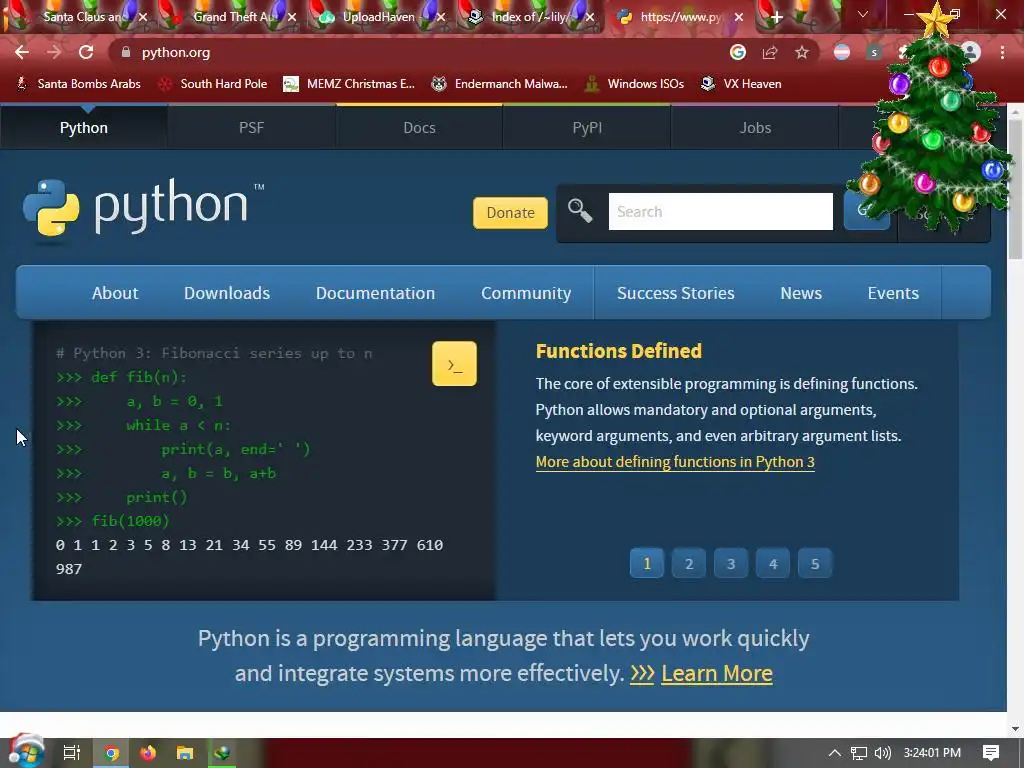Click the Google icon in the address bar

(x=738, y=52)
